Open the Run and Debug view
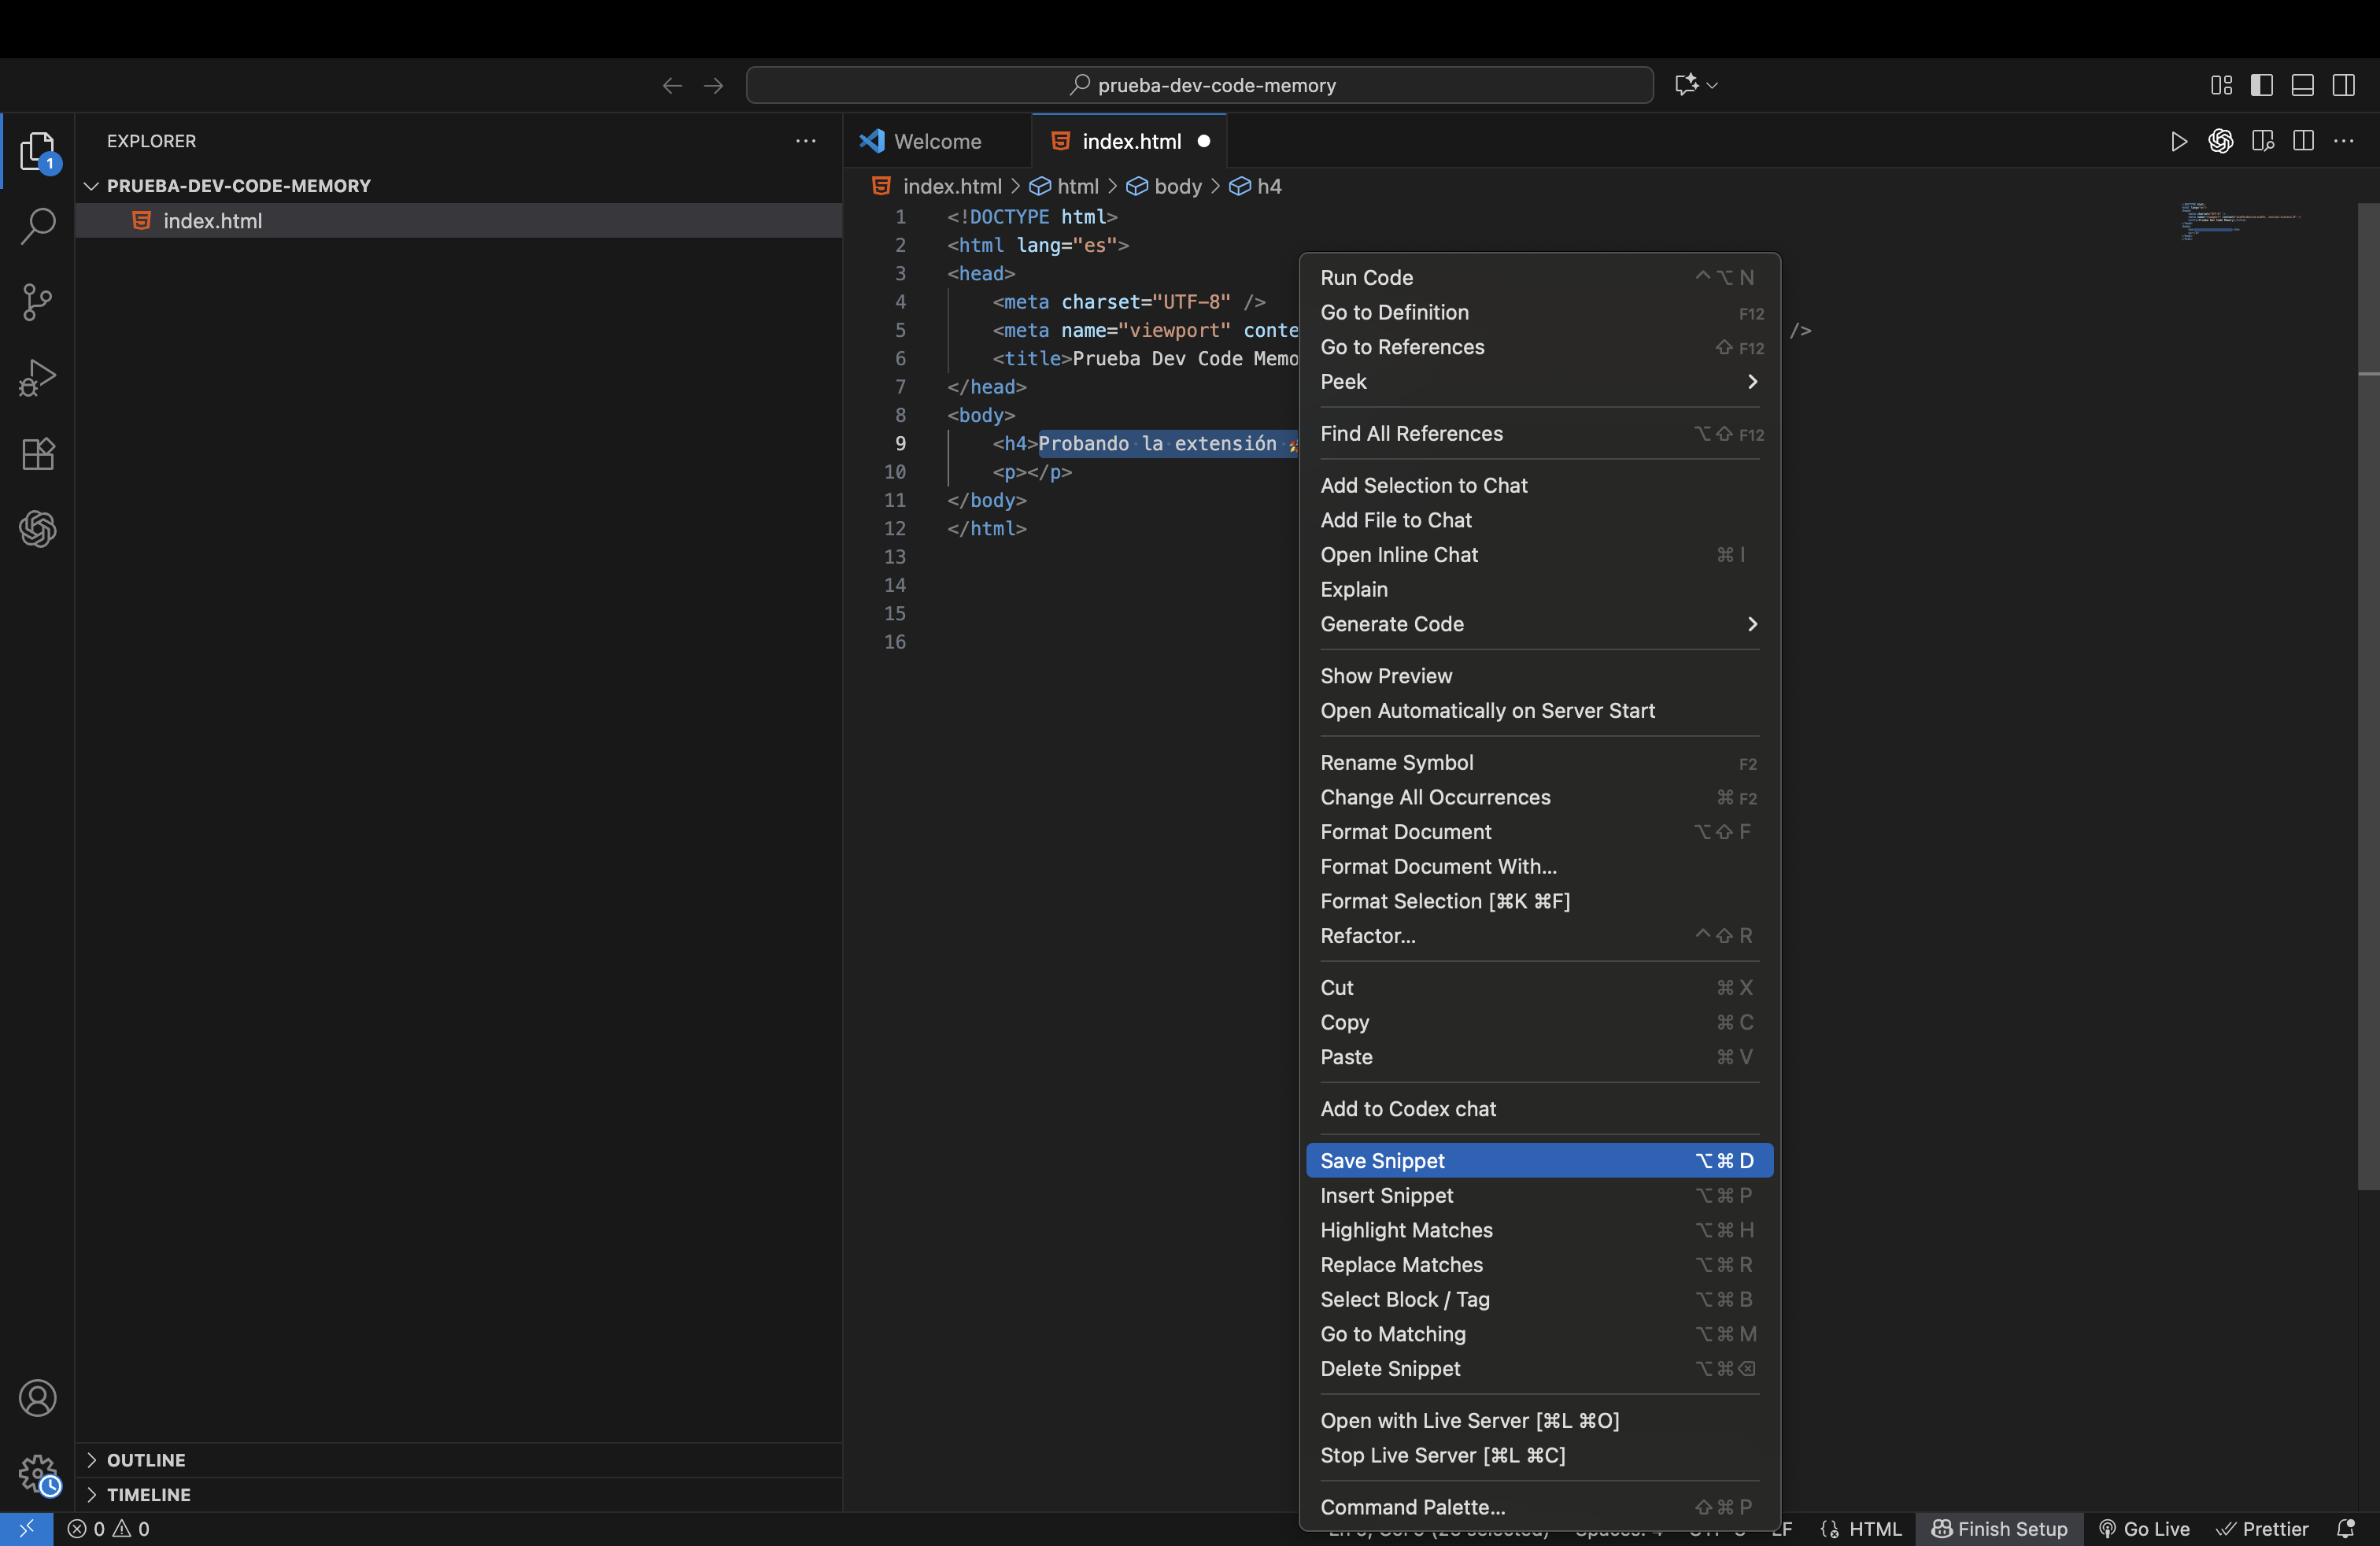The height and width of the screenshot is (1546, 2380). point(37,378)
